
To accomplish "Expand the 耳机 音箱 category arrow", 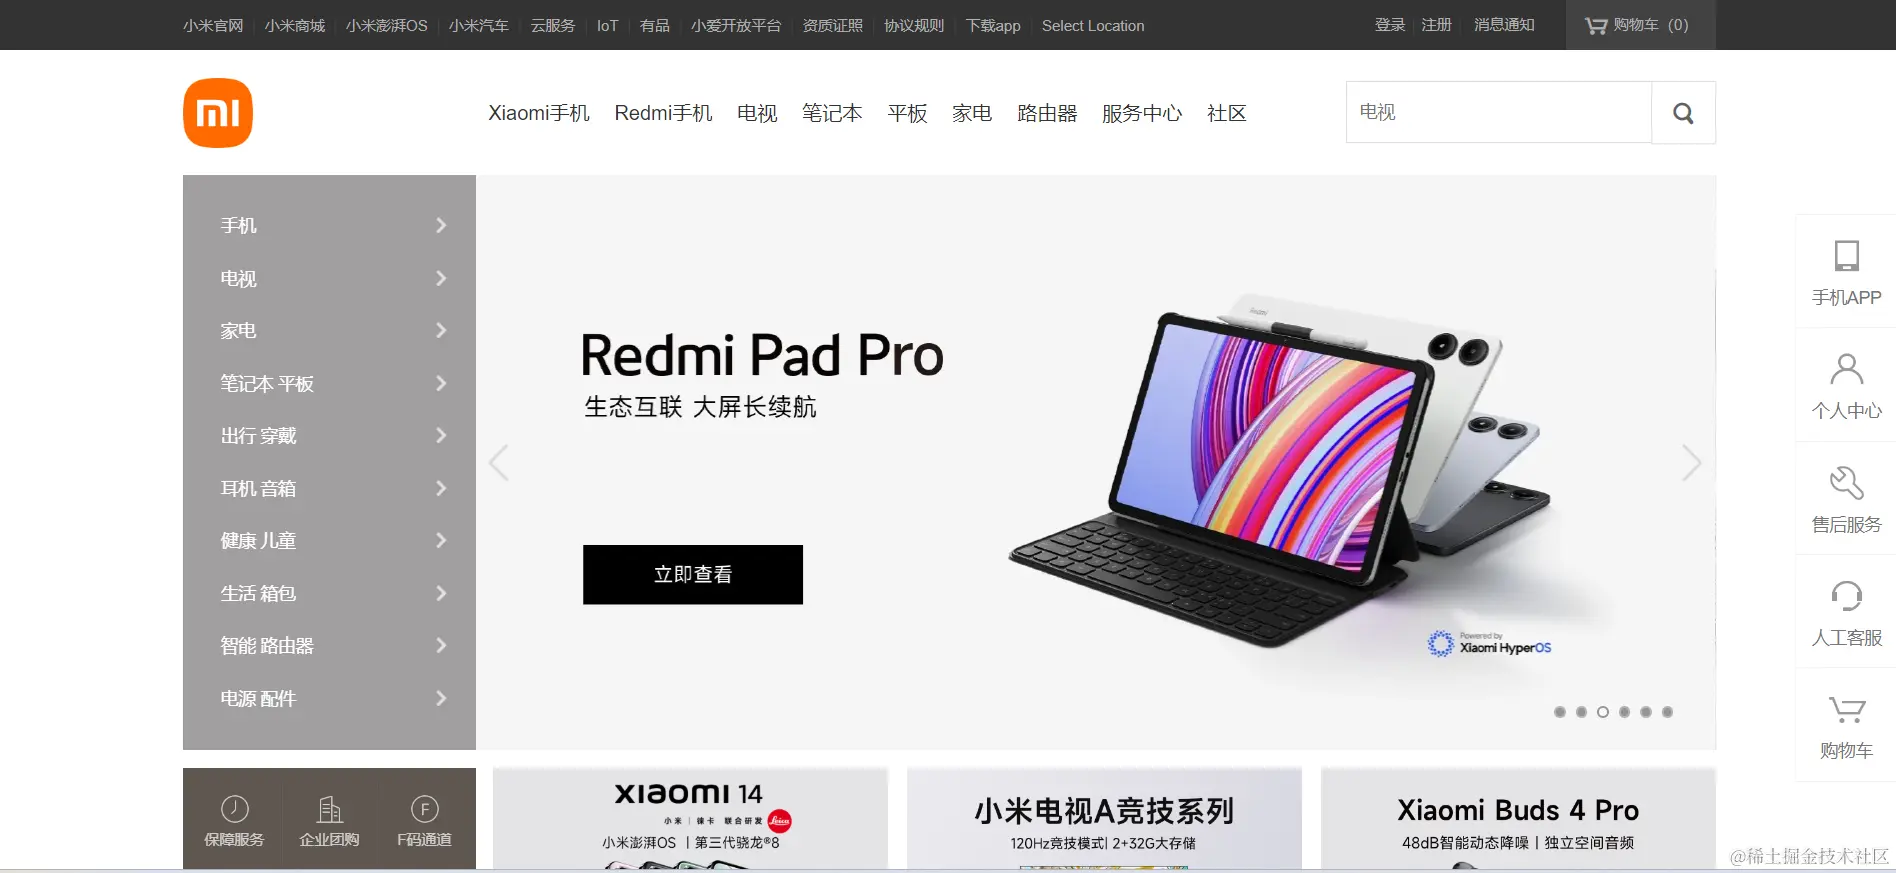I will pyautogui.click(x=441, y=488).
